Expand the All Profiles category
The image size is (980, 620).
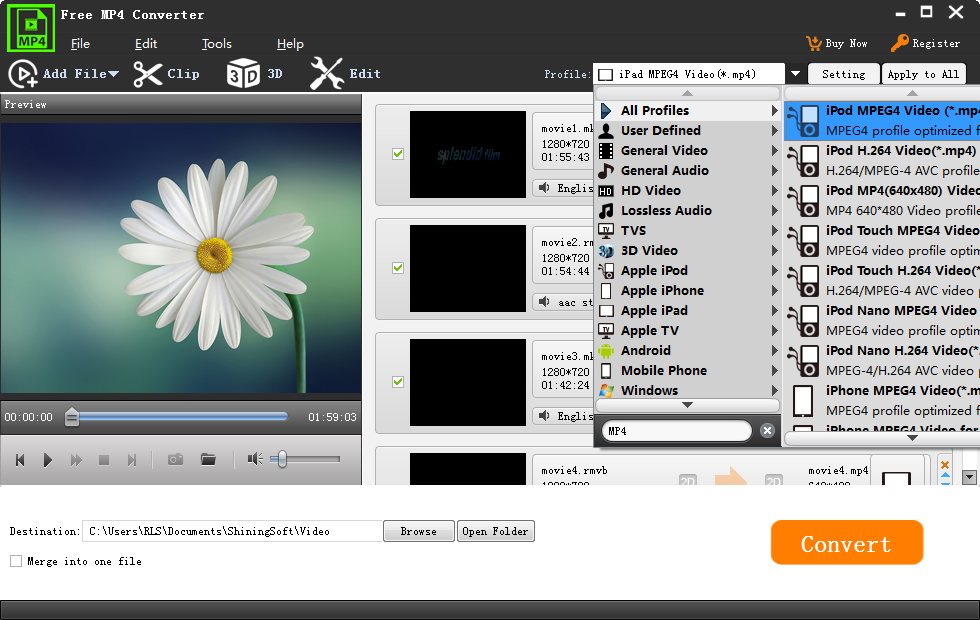coord(689,111)
